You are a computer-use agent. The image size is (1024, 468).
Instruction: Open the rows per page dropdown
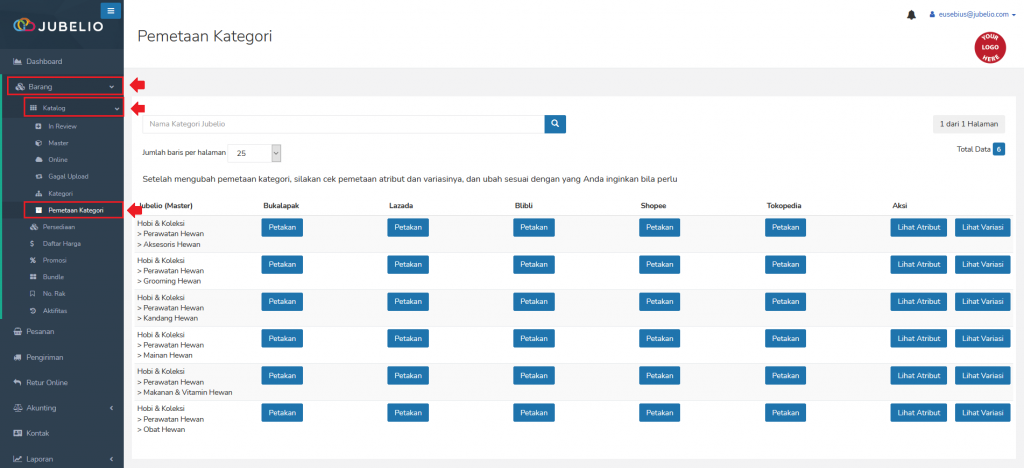[254, 153]
